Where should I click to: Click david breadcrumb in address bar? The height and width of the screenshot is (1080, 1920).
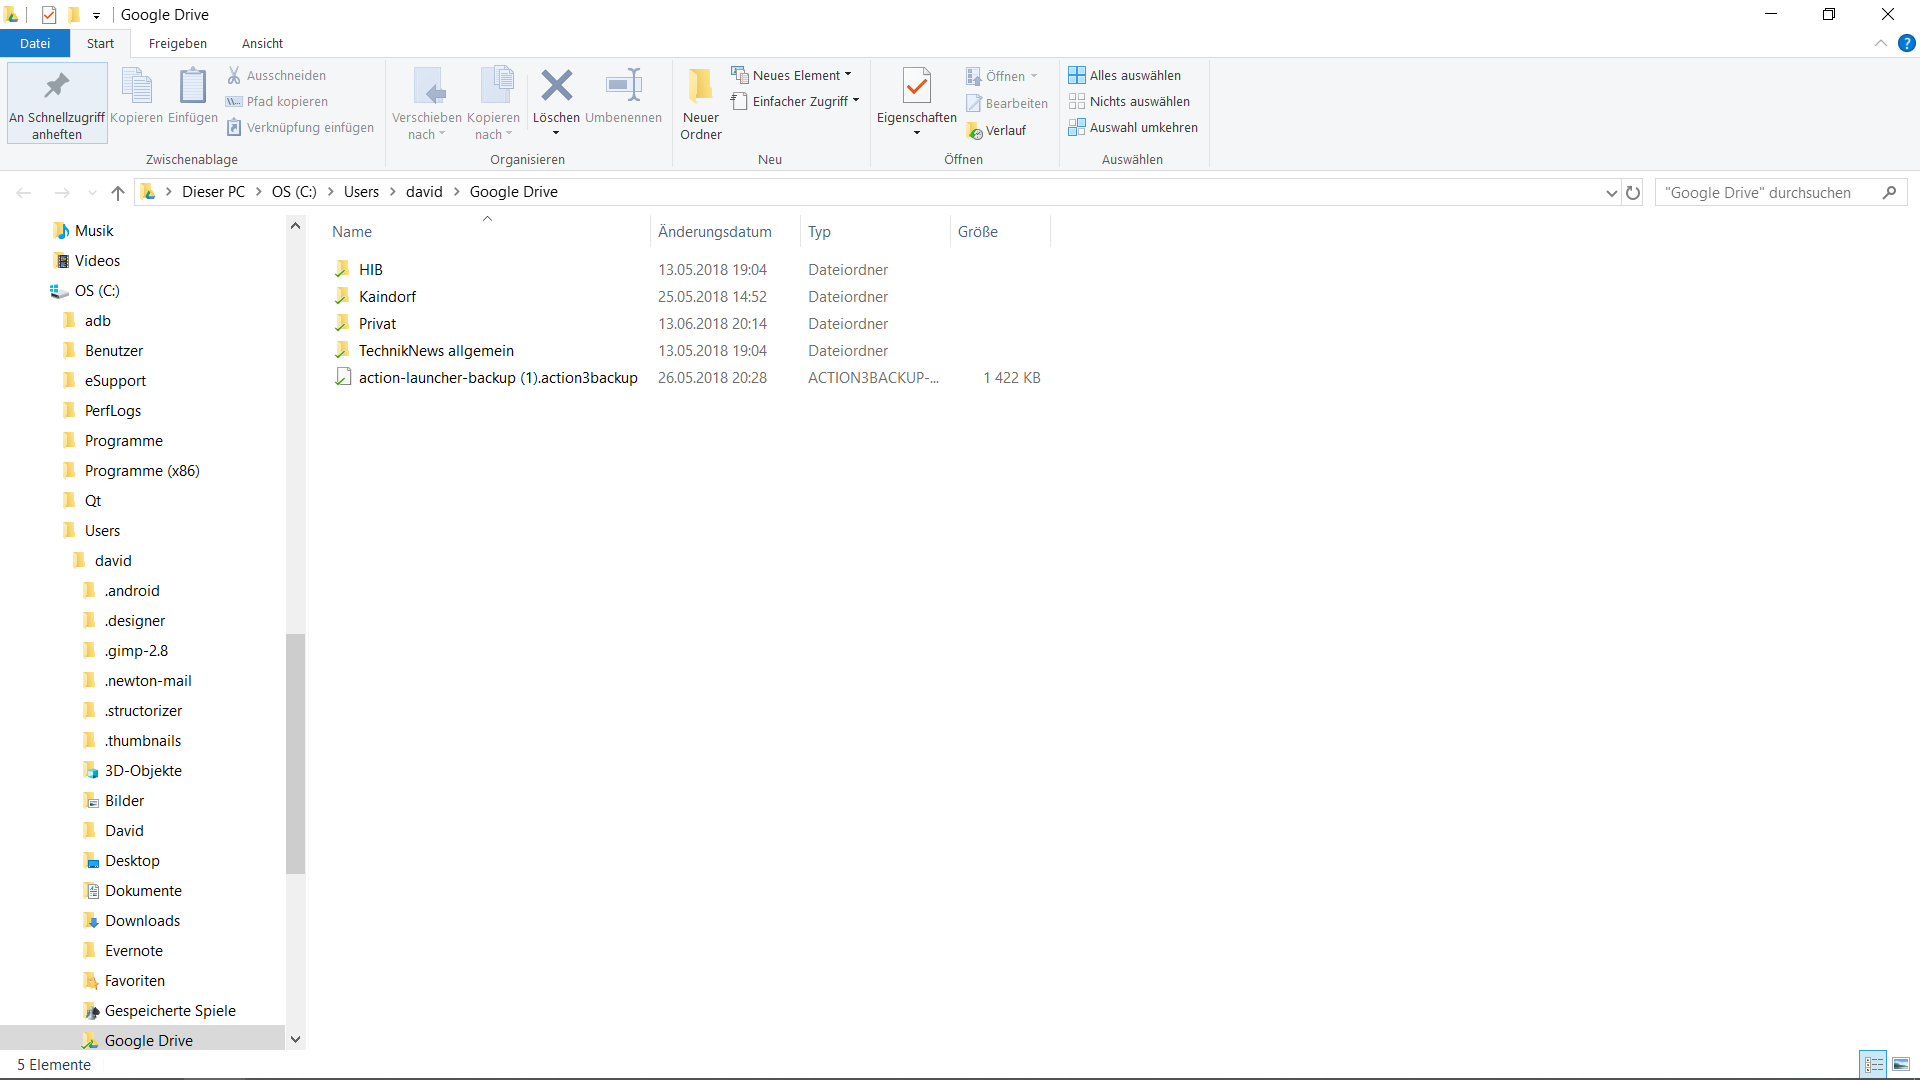[x=424, y=192]
